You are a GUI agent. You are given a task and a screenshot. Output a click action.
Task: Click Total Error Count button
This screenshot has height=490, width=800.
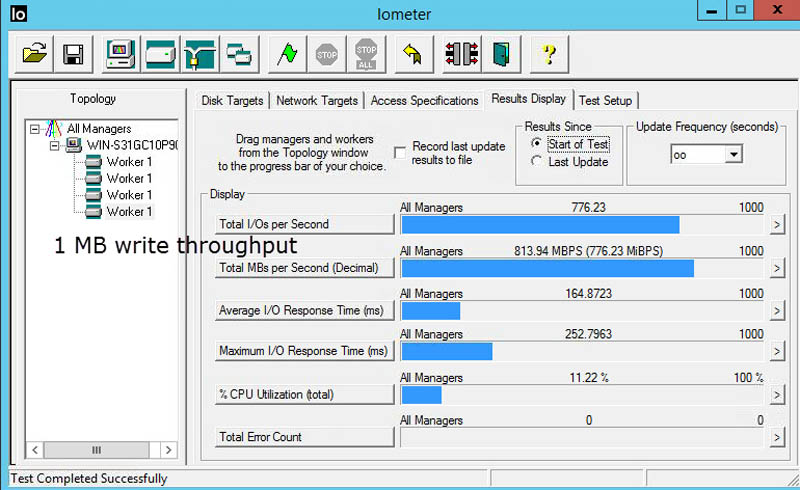(305, 437)
